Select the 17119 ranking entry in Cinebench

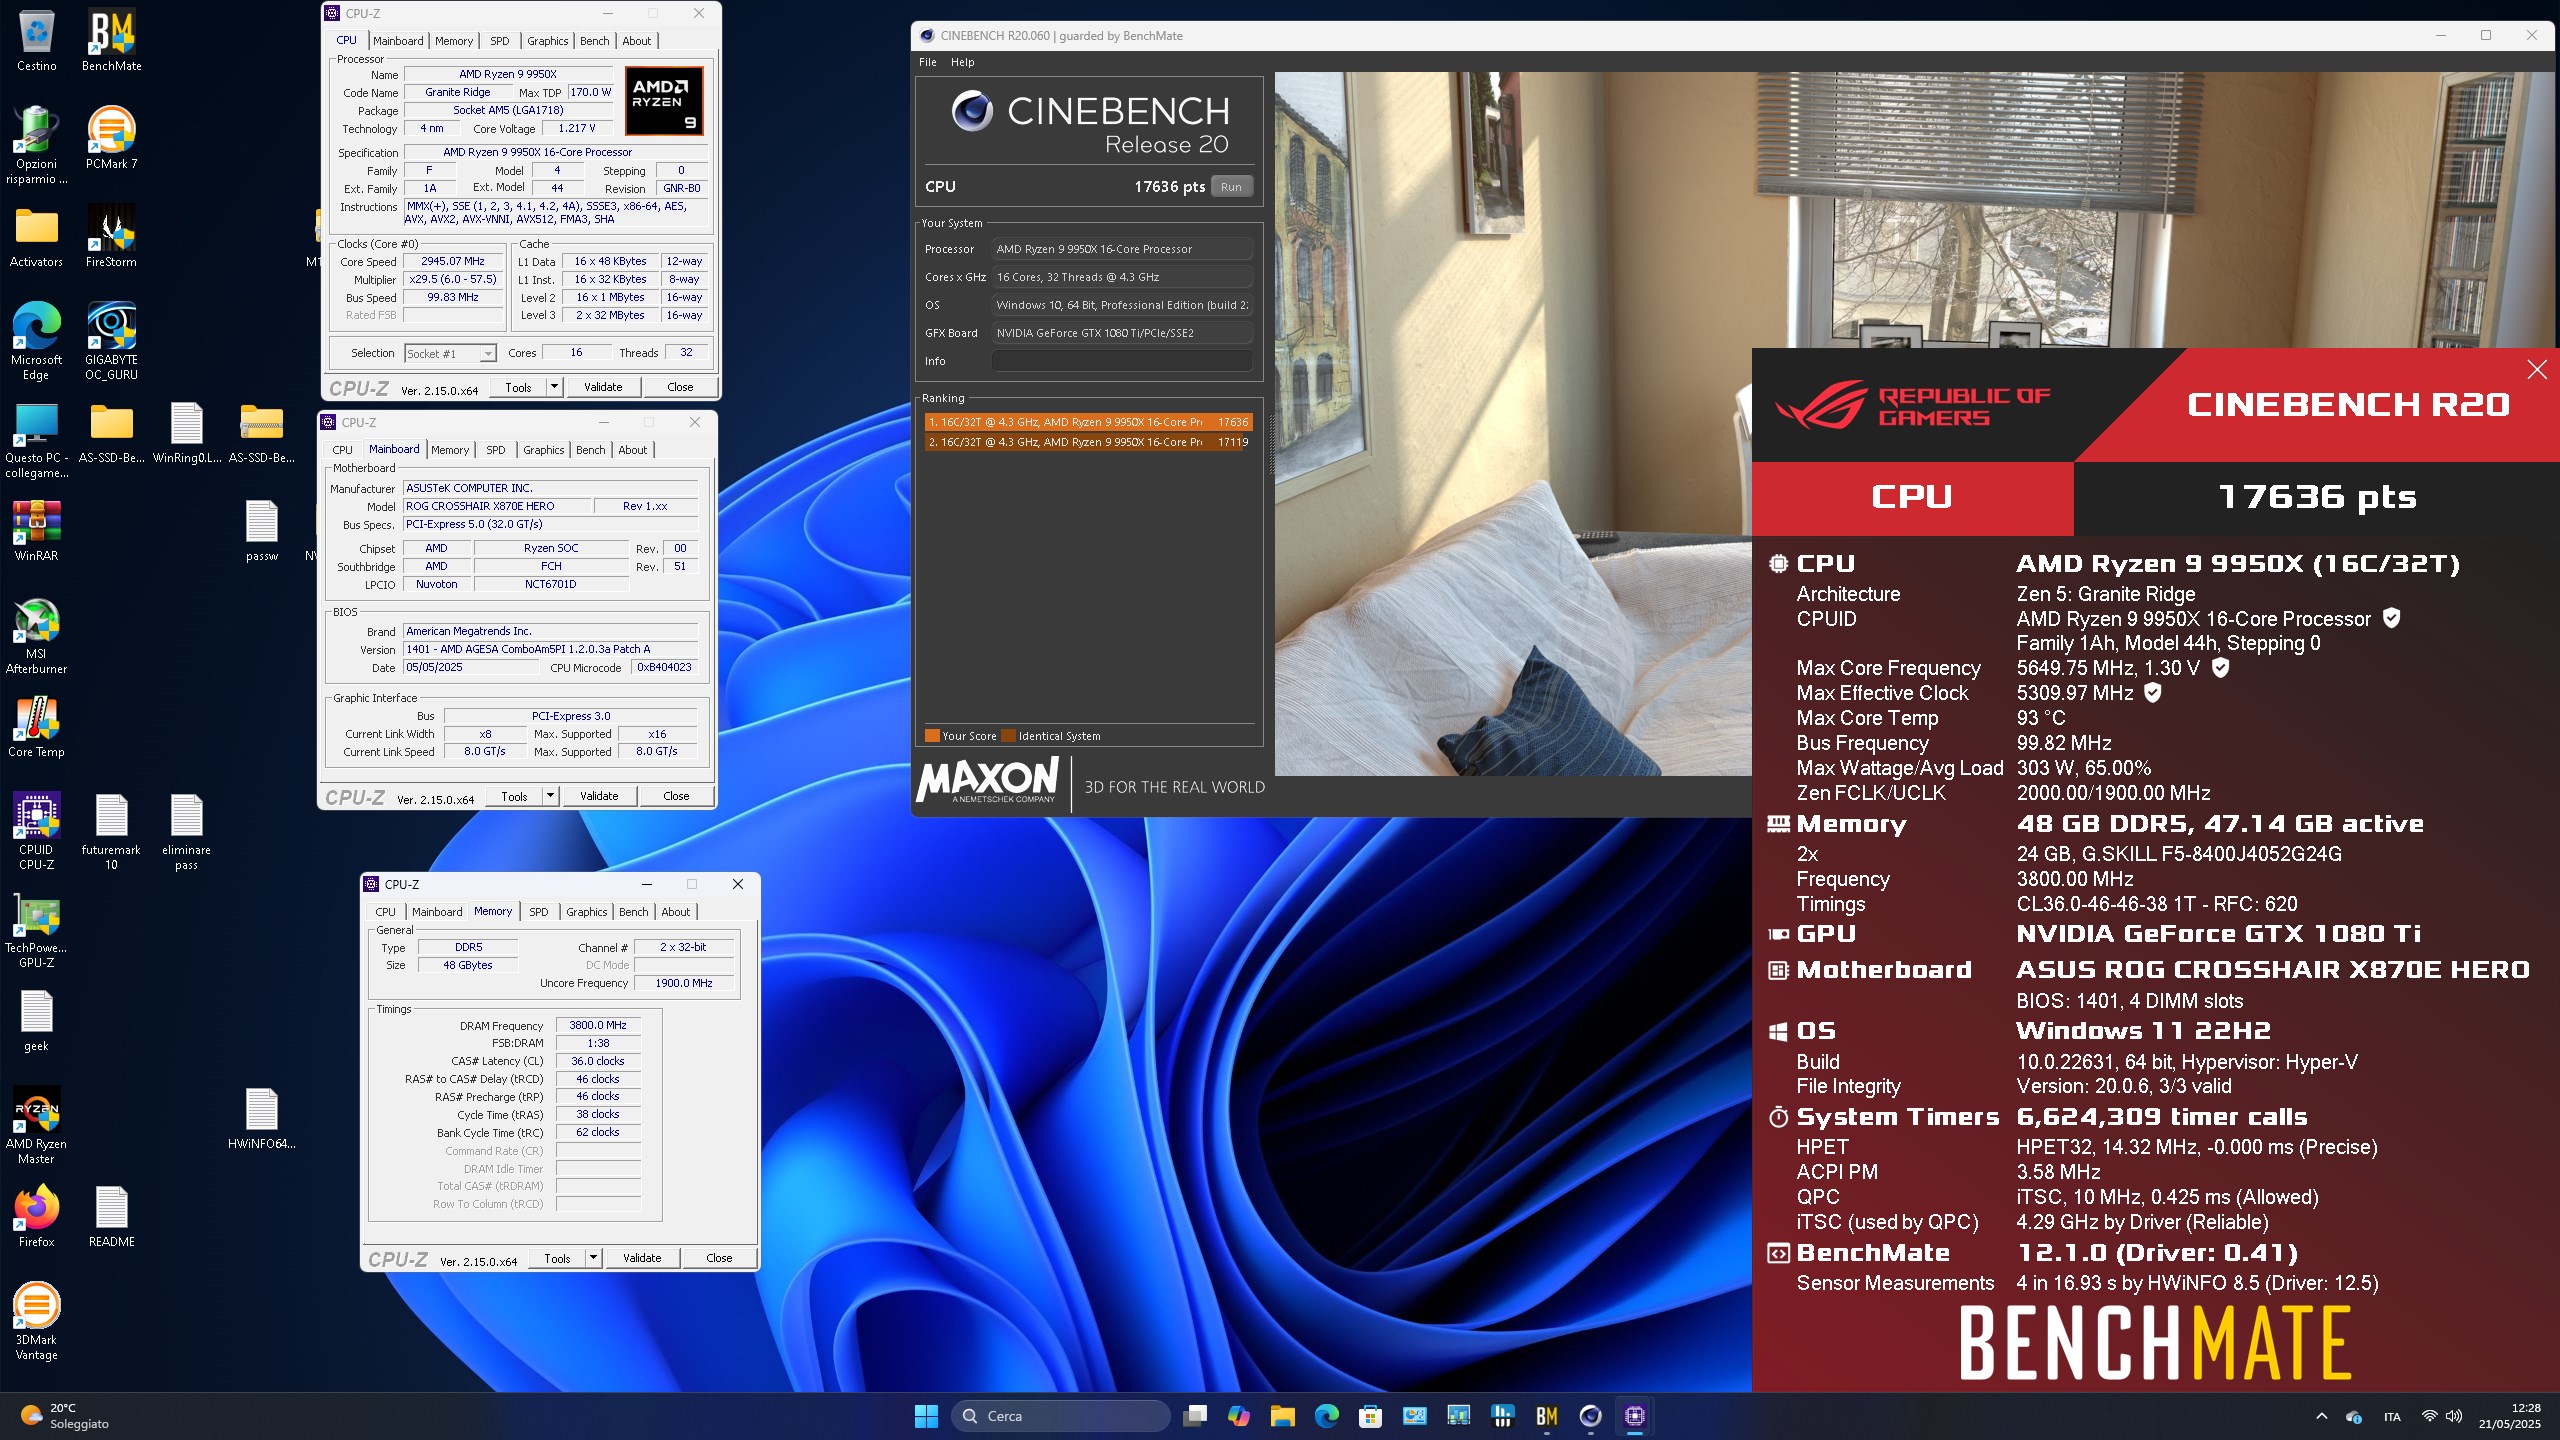1088,442
